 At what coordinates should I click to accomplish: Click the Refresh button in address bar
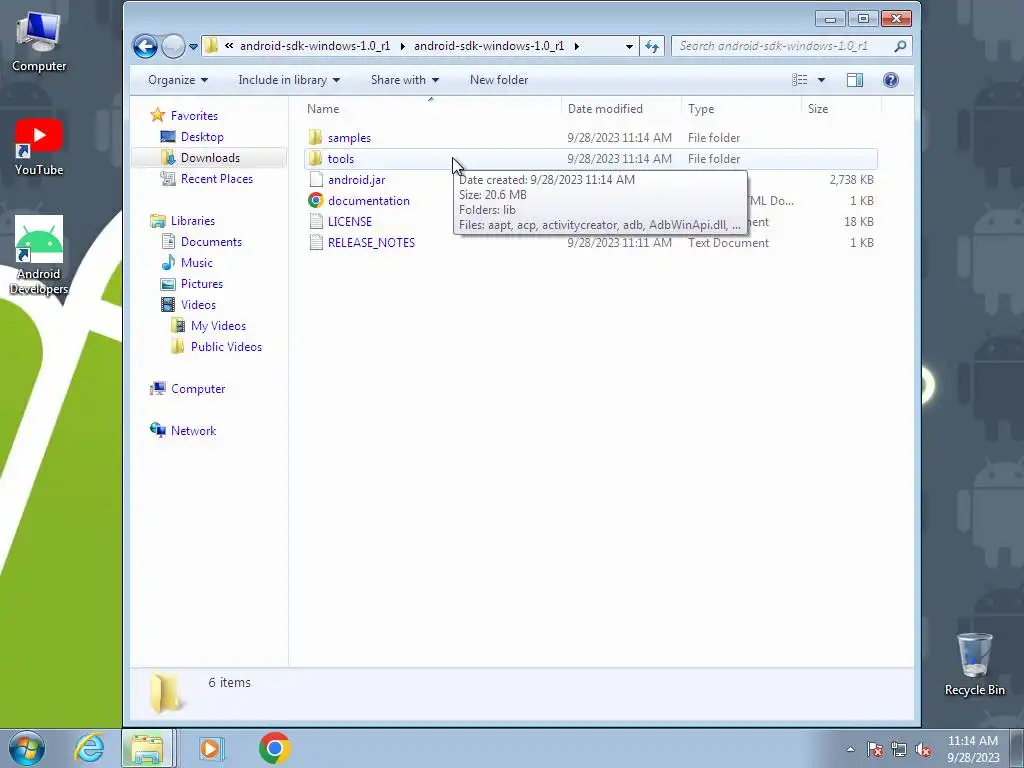[652, 46]
